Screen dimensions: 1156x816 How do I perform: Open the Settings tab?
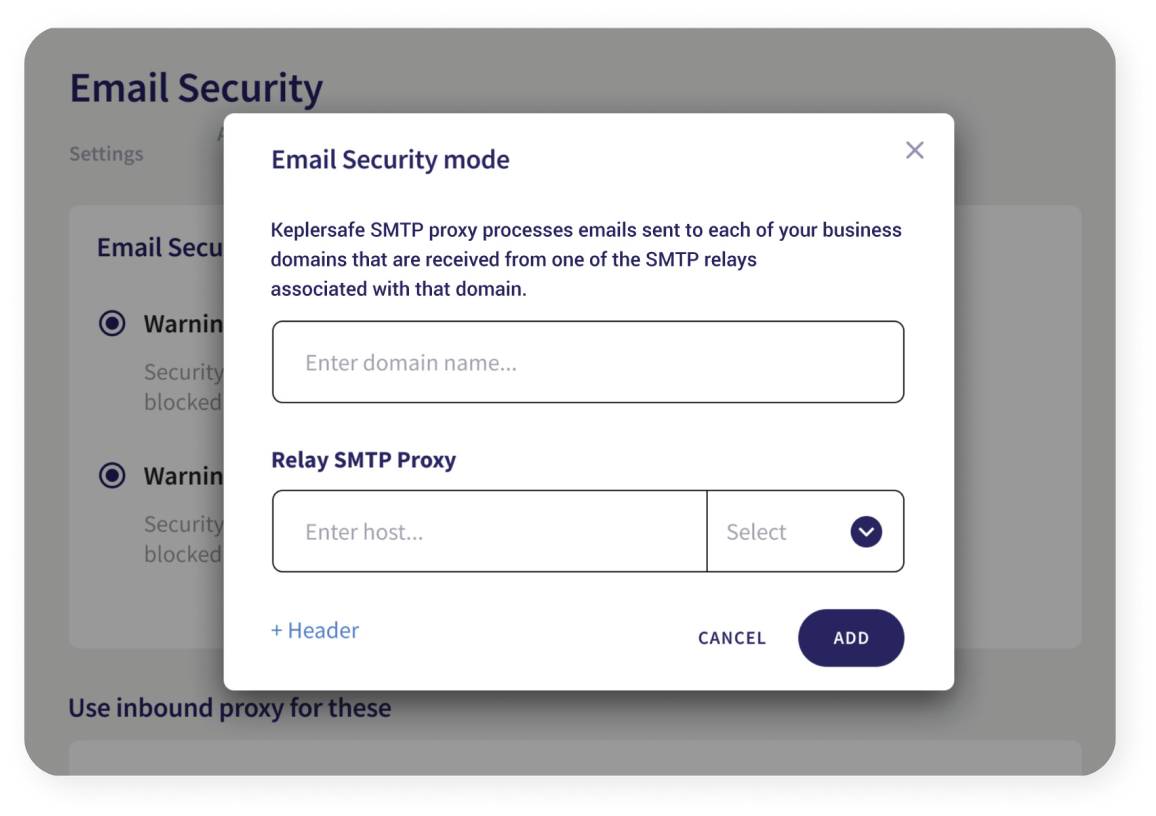[106, 154]
